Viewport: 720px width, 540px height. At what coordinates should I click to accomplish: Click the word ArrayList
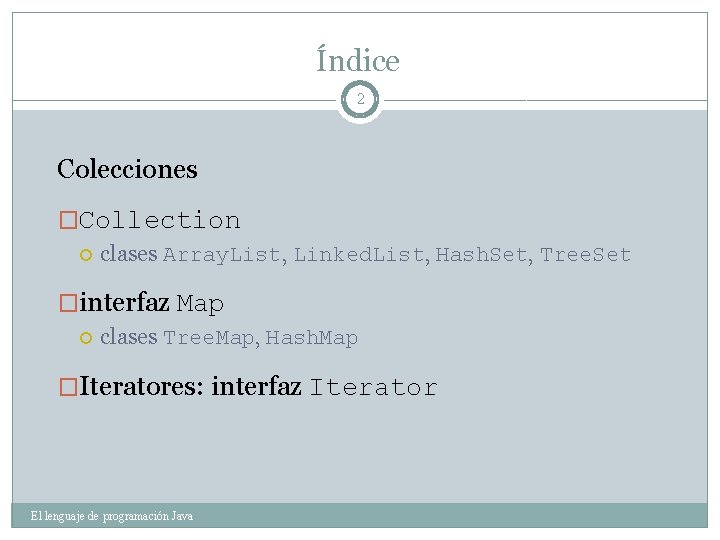point(222,255)
